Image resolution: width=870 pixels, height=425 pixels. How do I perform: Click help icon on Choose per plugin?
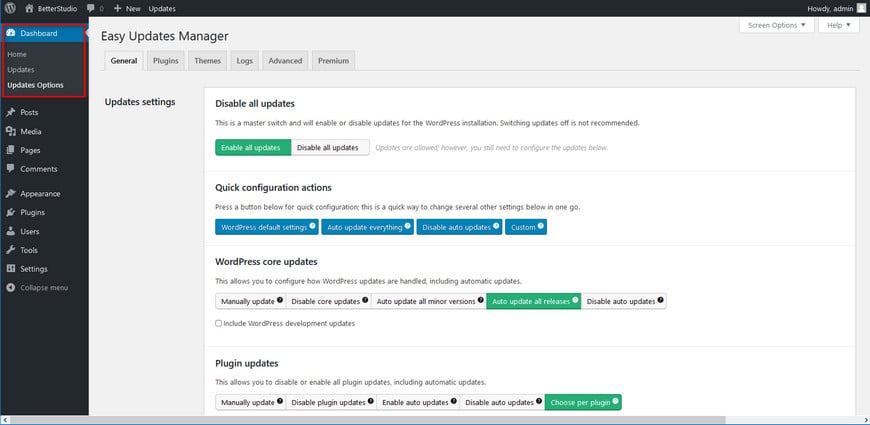click(x=615, y=401)
